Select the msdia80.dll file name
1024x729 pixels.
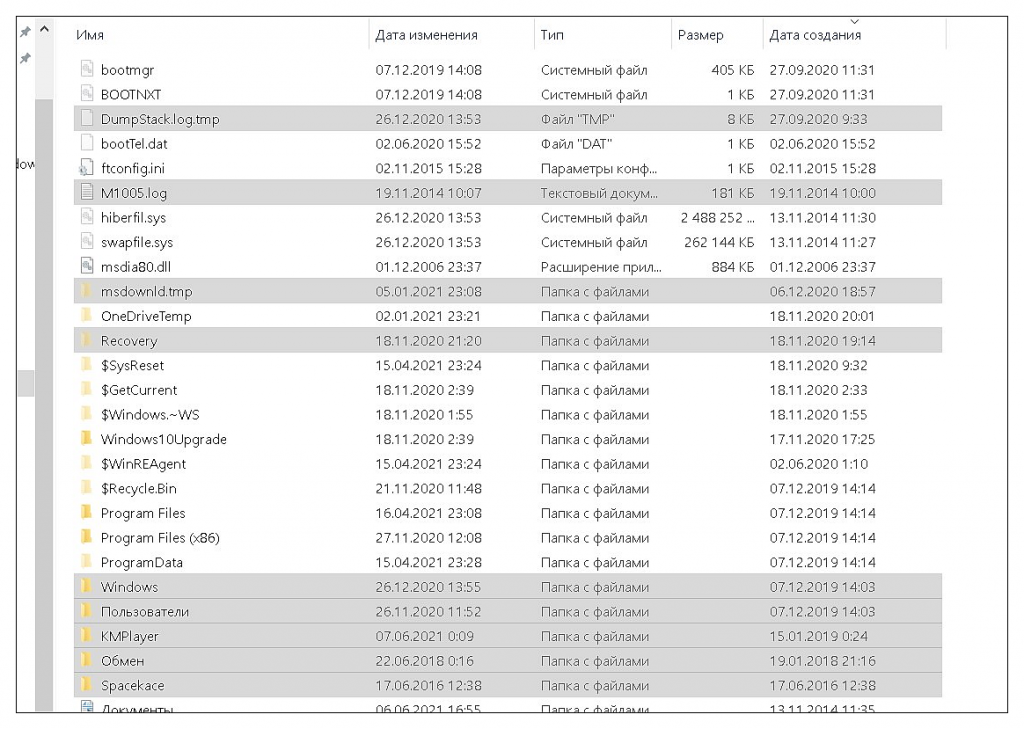tap(136, 267)
